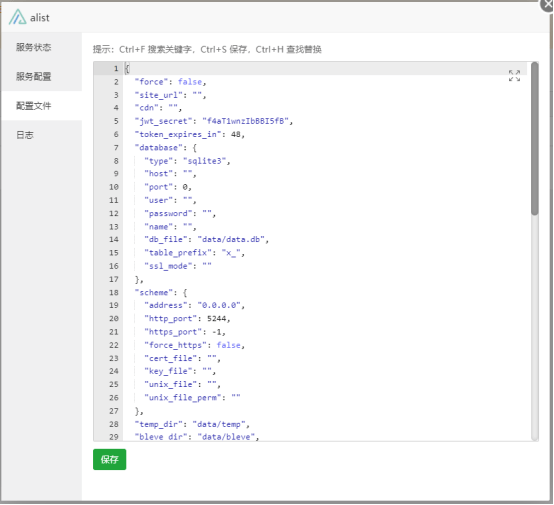Select line number 14 in gutter

tap(113, 240)
